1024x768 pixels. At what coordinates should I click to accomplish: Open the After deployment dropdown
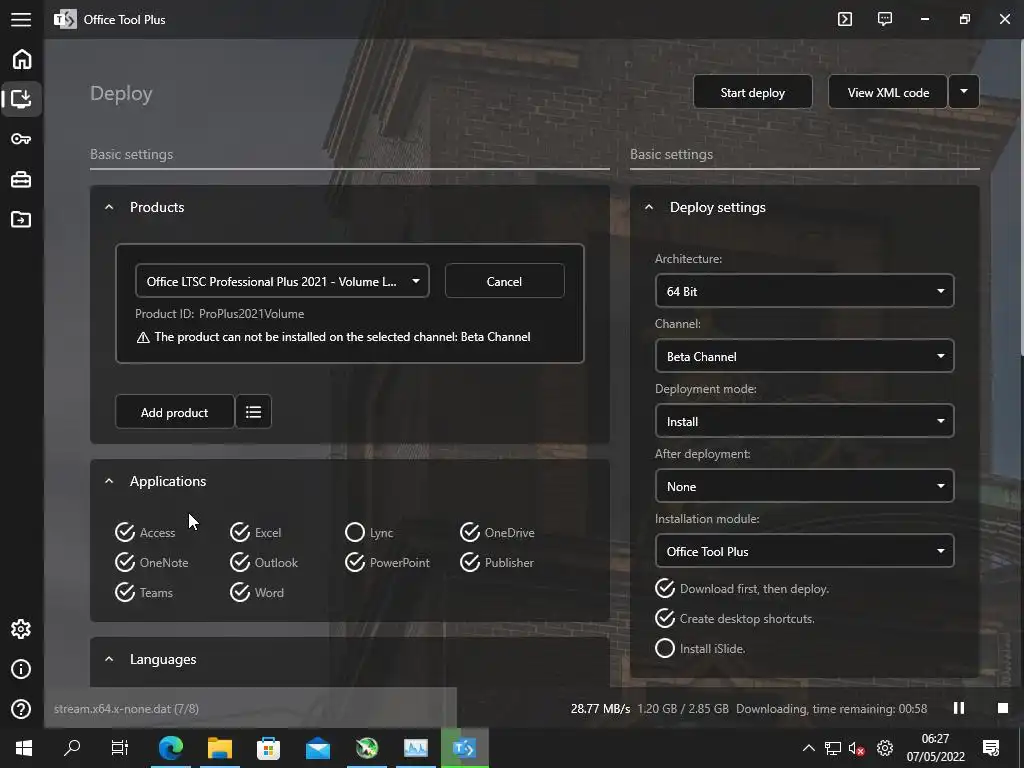point(804,487)
